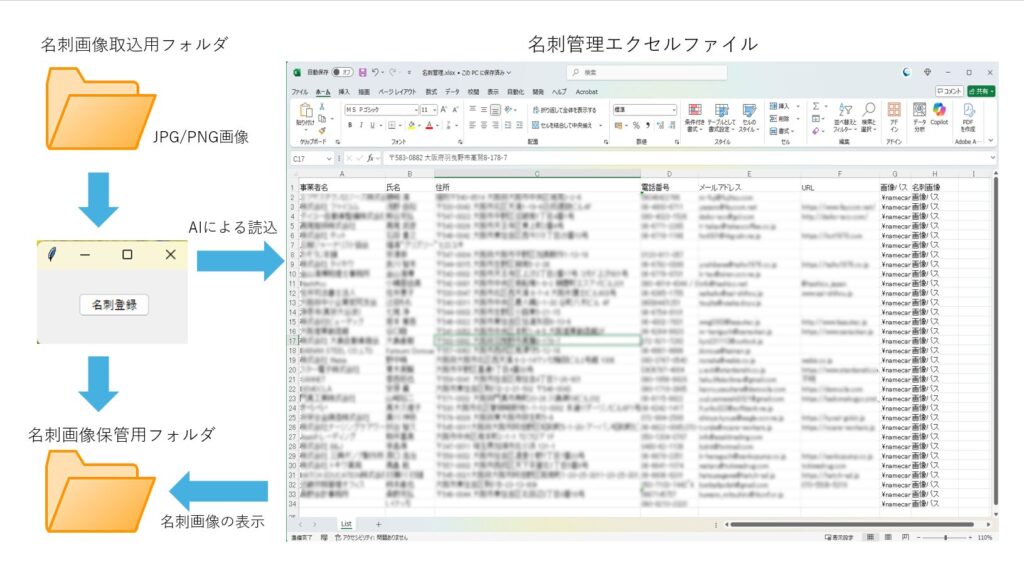Open the Copilot icon in the ribbon
The width and height of the screenshot is (1024, 576).
coord(939,113)
